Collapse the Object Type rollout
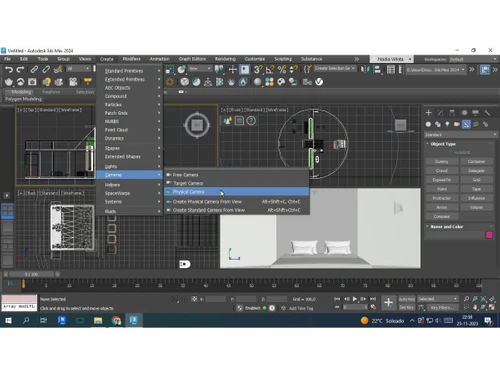This screenshot has height=375, width=500. pos(443,144)
